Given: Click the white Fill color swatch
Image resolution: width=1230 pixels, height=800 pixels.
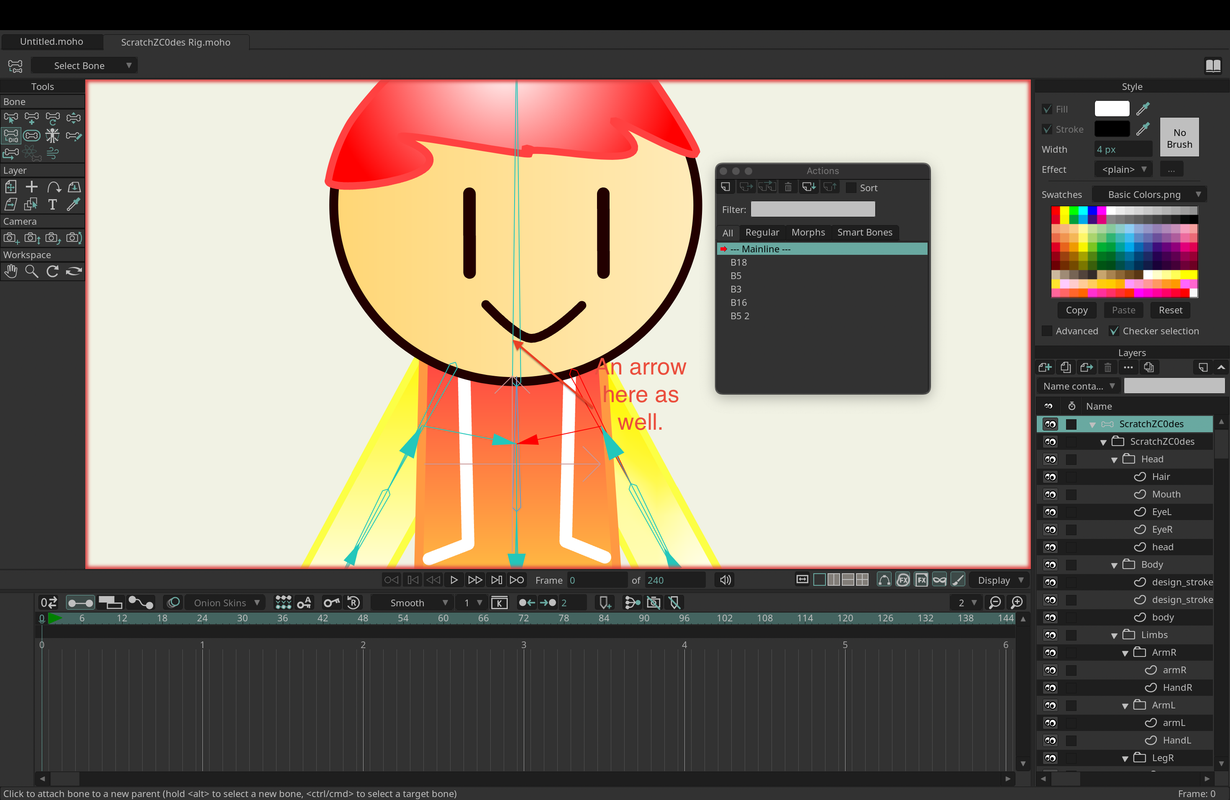Looking at the screenshot, I should point(1112,109).
